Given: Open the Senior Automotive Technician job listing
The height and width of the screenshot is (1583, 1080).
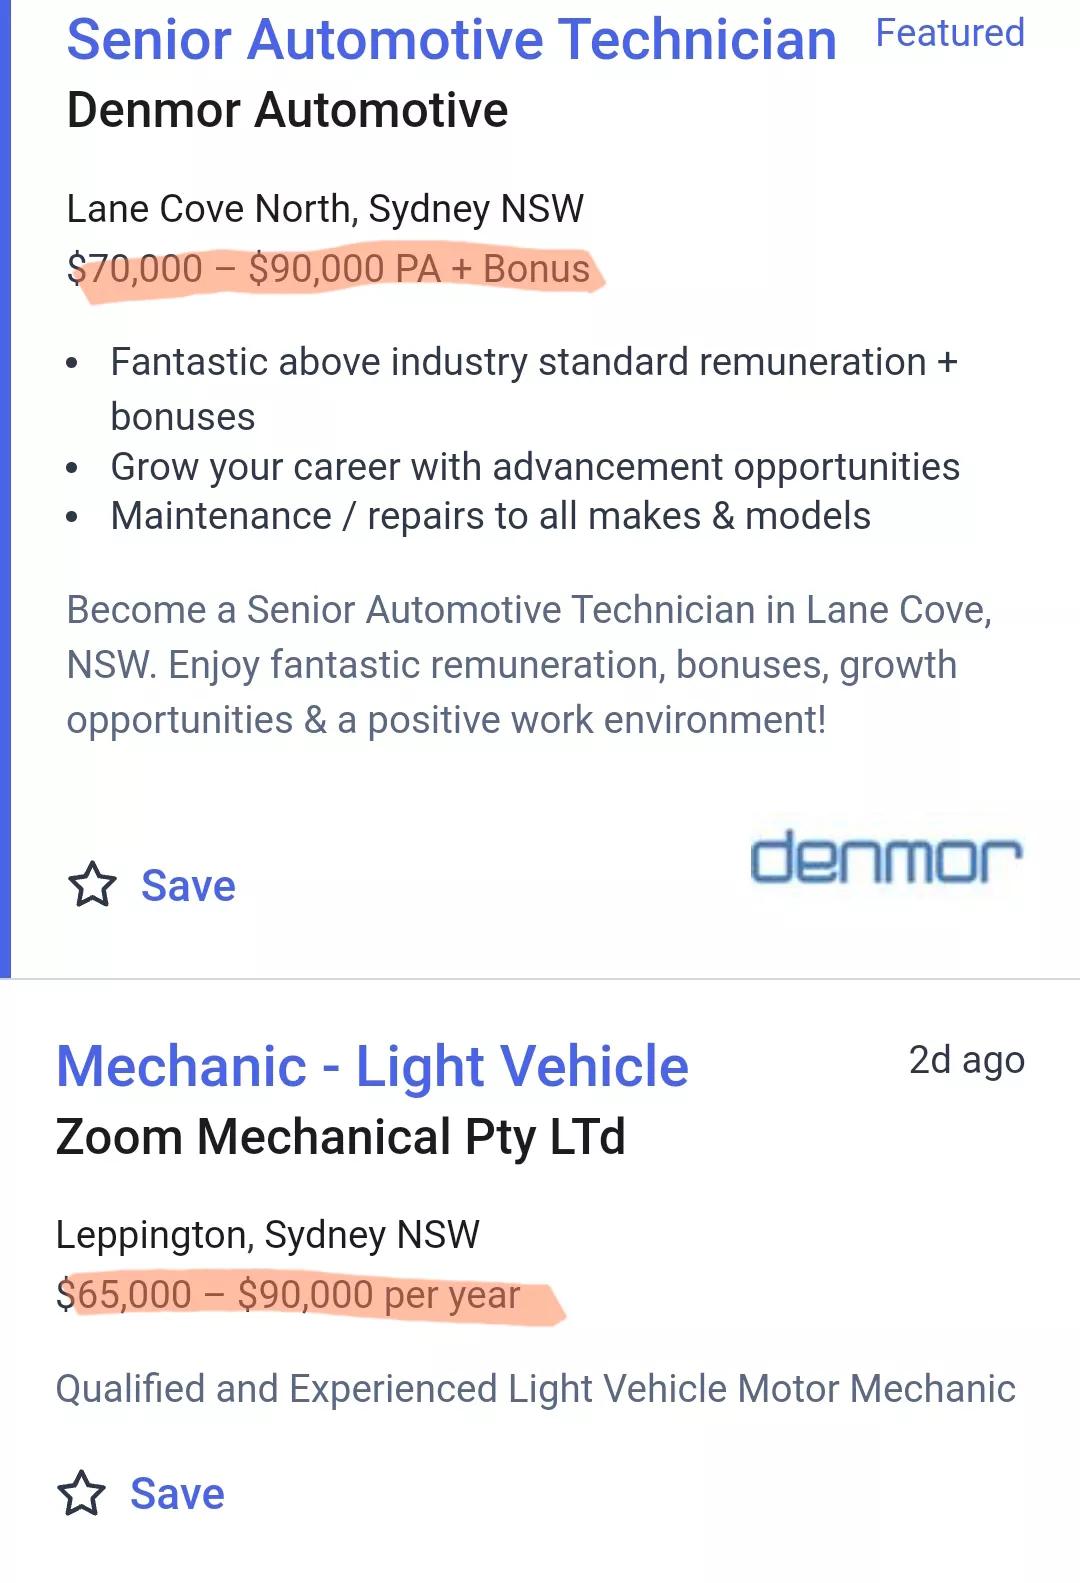Looking at the screenshot, I should point(451,40).
